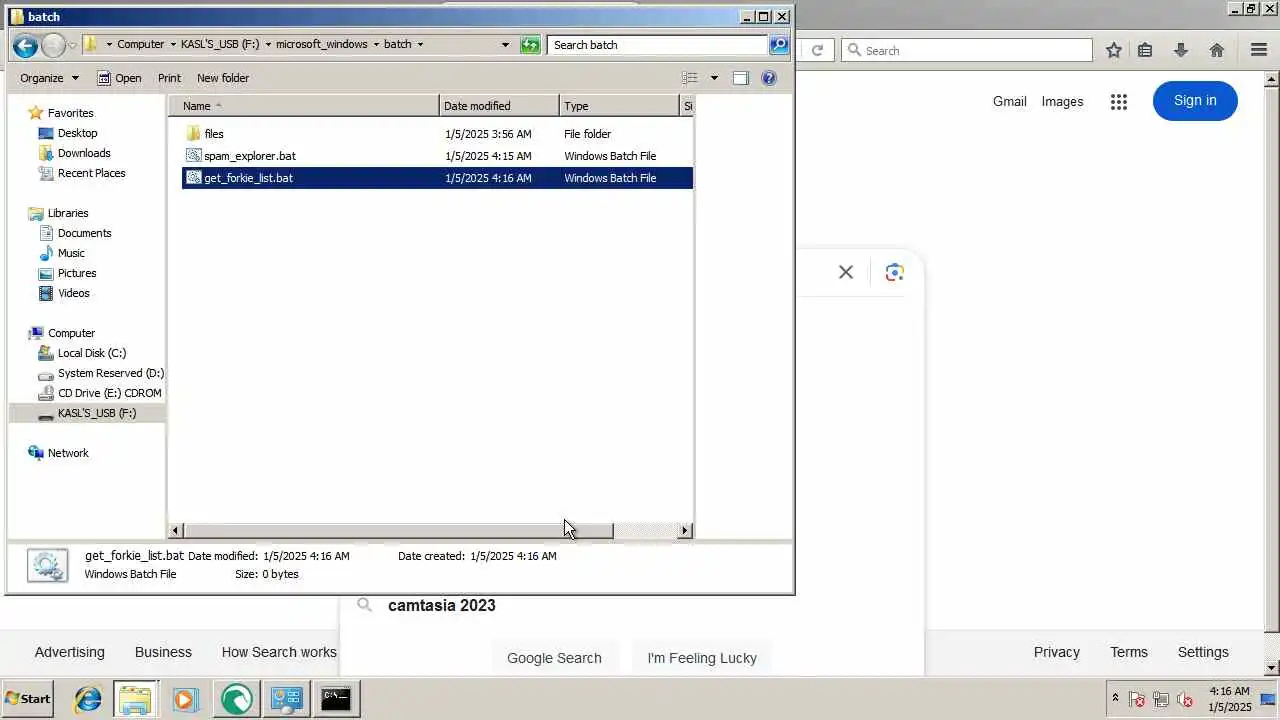Open recent pages dropdown next to Forward
Screen dimensions: 1280x720
(x=72, y=45)
